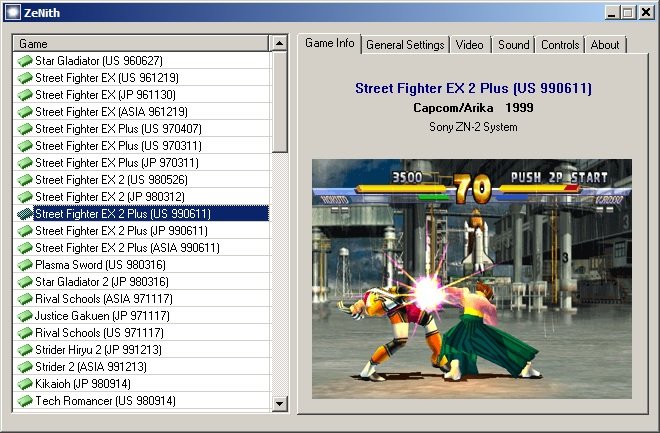
Task: Show the About tab
Action: pyautogui.click(x=605, y=45)
